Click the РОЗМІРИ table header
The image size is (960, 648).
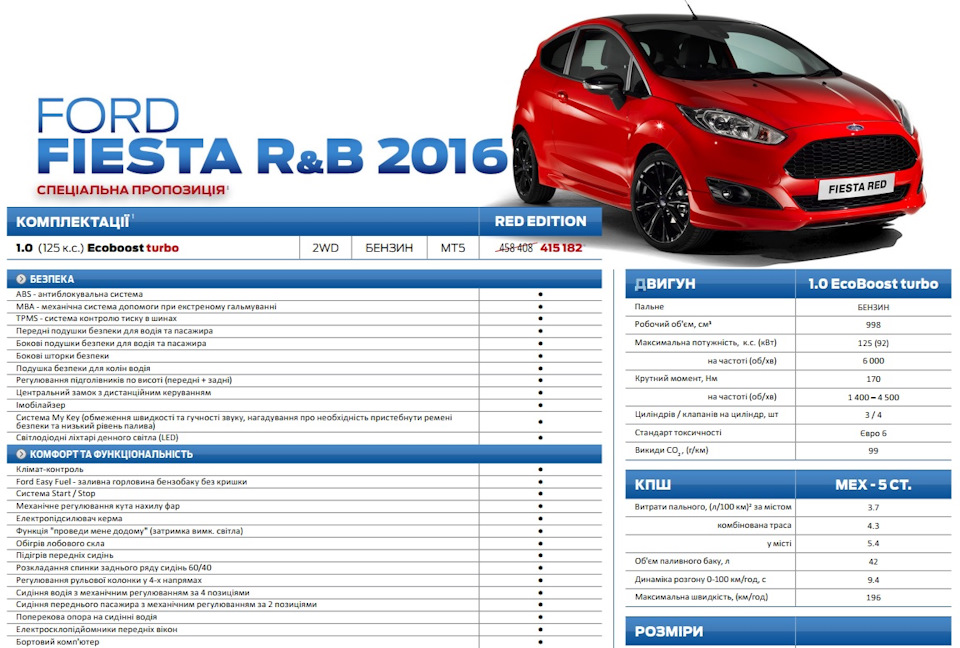click(x=710, y=631)
